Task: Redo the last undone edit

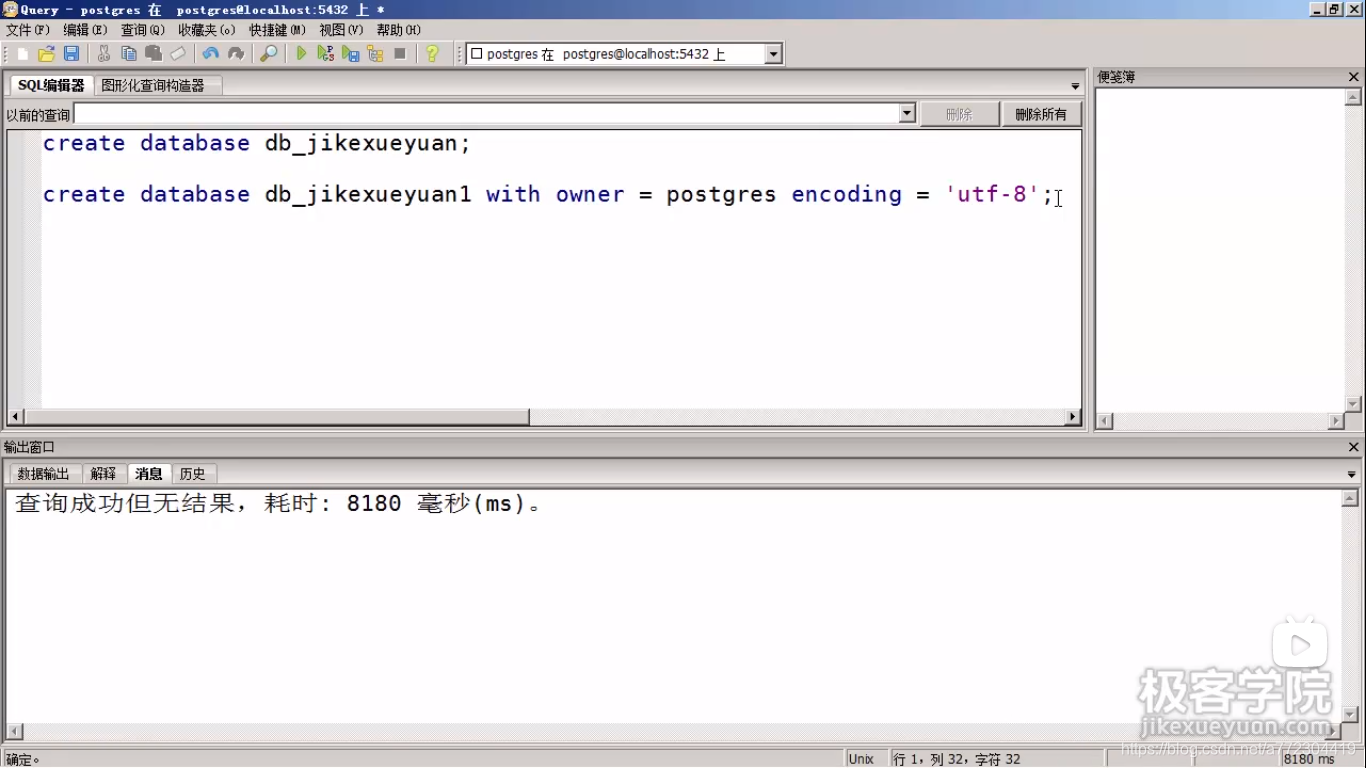Action: pyautogui.click(x=236, y=54)
